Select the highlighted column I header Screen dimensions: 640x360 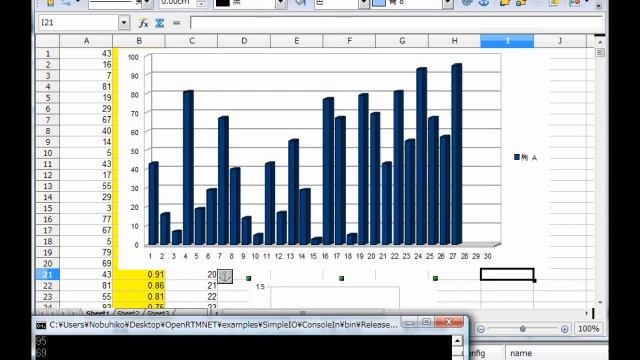point(507,41)
